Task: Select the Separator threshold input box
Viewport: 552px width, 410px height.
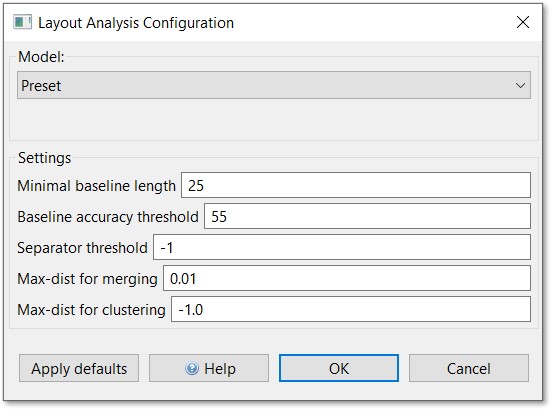Action: (x=342, y=247)
